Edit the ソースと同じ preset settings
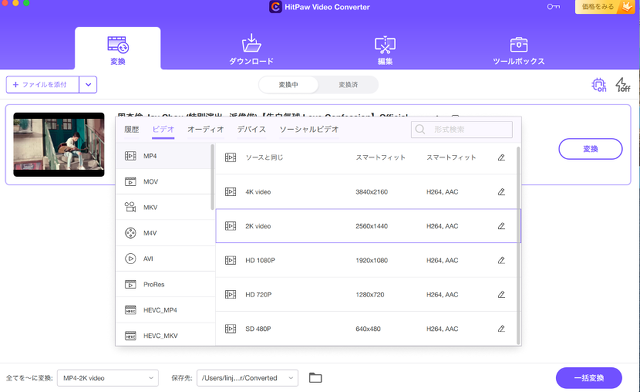640x392 pixels. (501, 158)
